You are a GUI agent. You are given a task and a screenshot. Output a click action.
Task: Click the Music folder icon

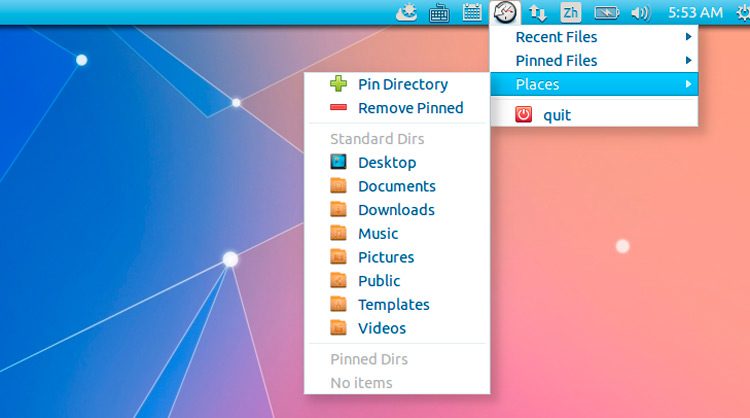(339, 233)
